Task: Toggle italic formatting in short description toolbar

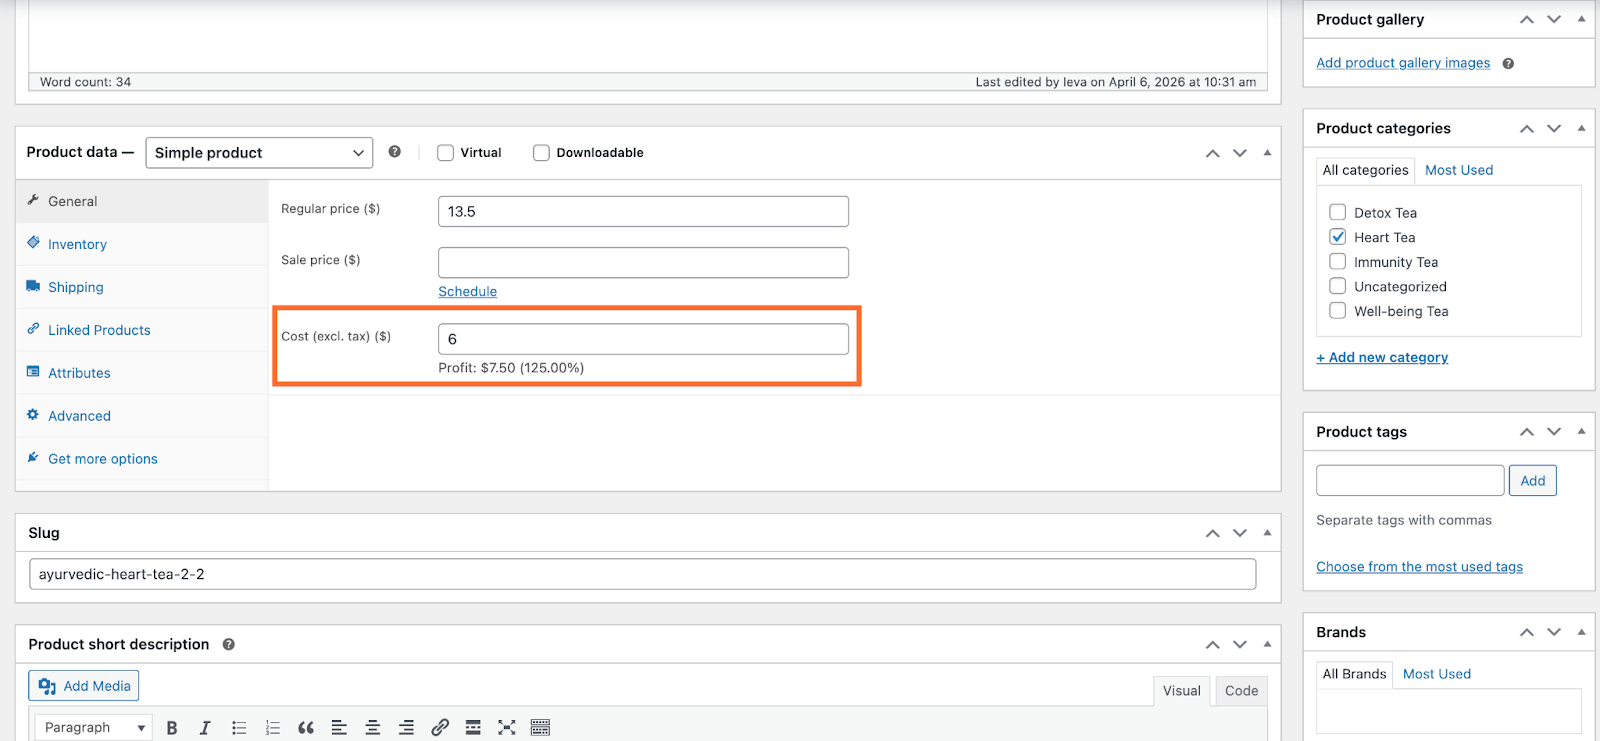Action: (205, 727)
